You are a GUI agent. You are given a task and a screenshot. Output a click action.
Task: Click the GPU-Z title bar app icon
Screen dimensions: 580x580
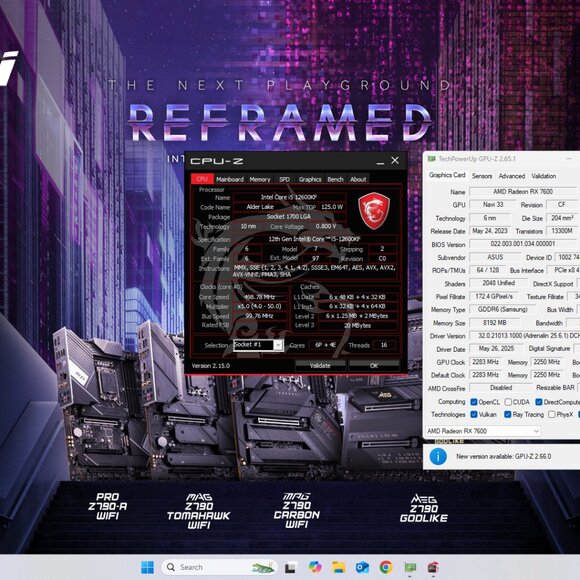click(x=431, y=159)
